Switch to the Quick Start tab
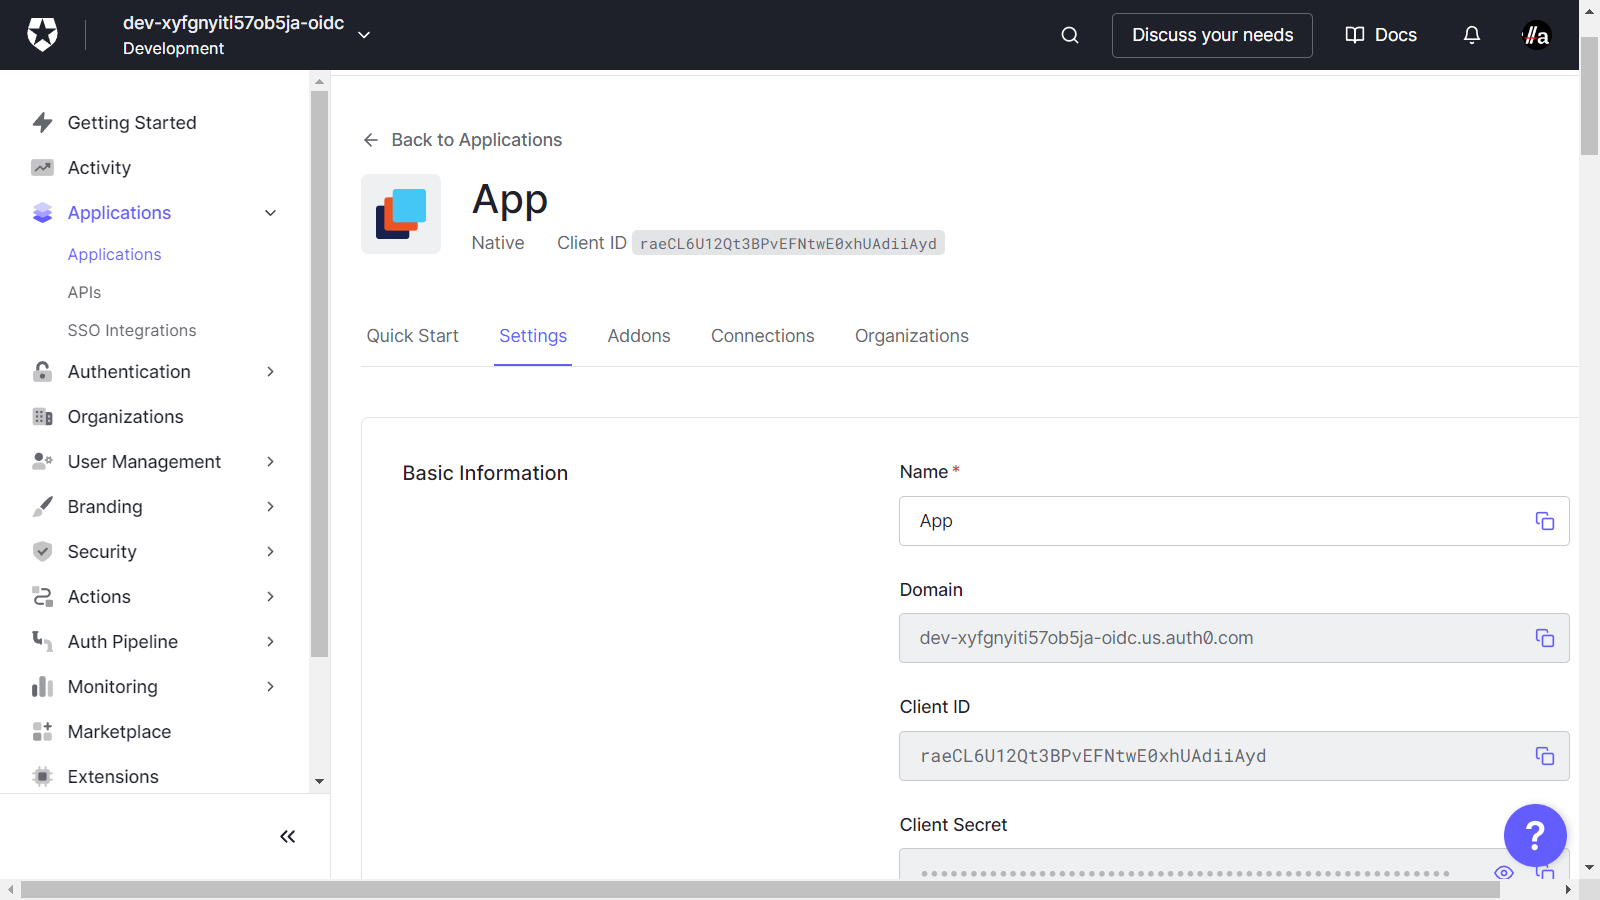1600x900 pixels. 412,336
